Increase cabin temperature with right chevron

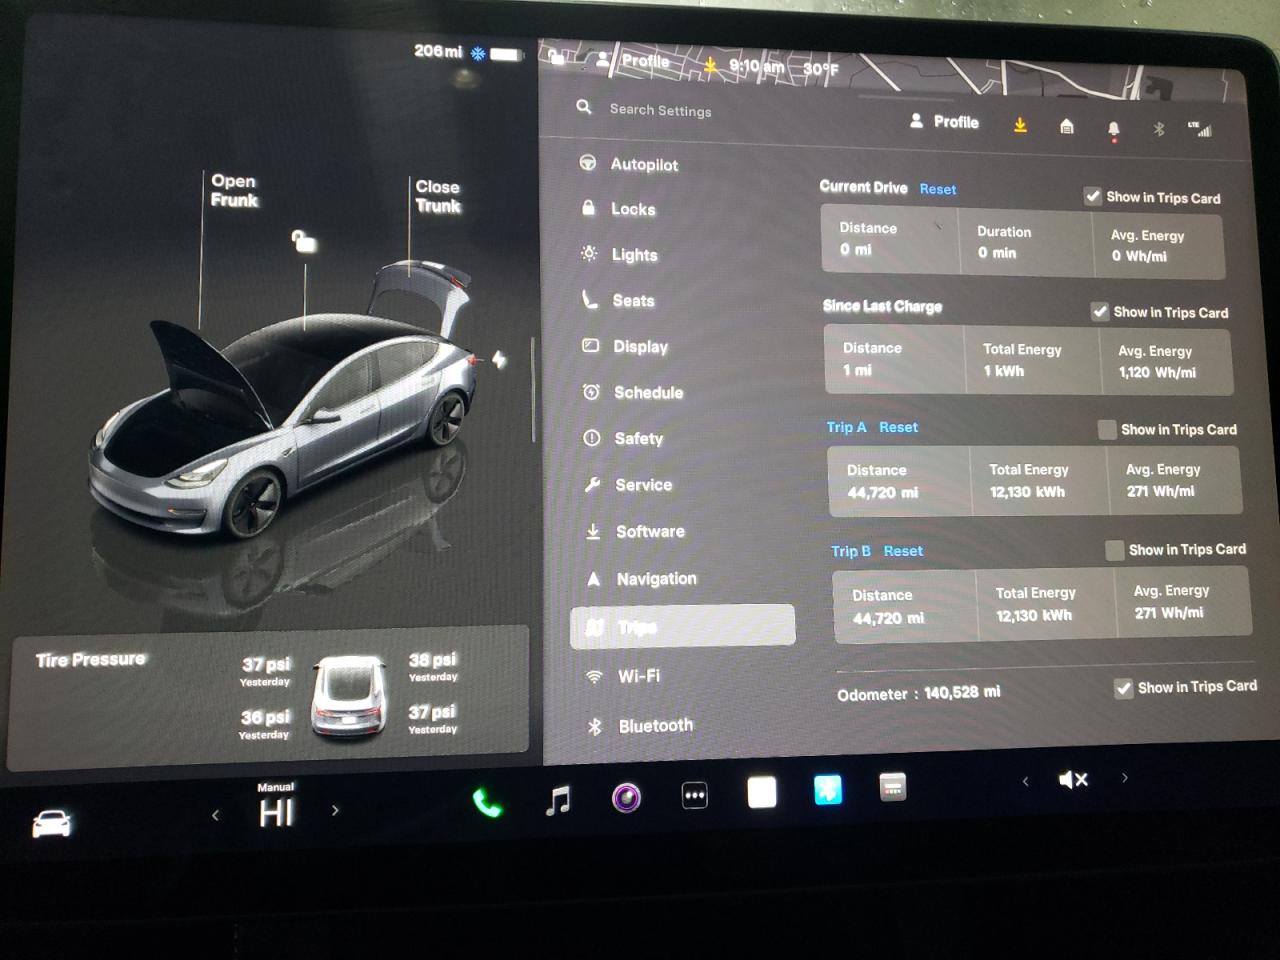click(x=335, y=810)
